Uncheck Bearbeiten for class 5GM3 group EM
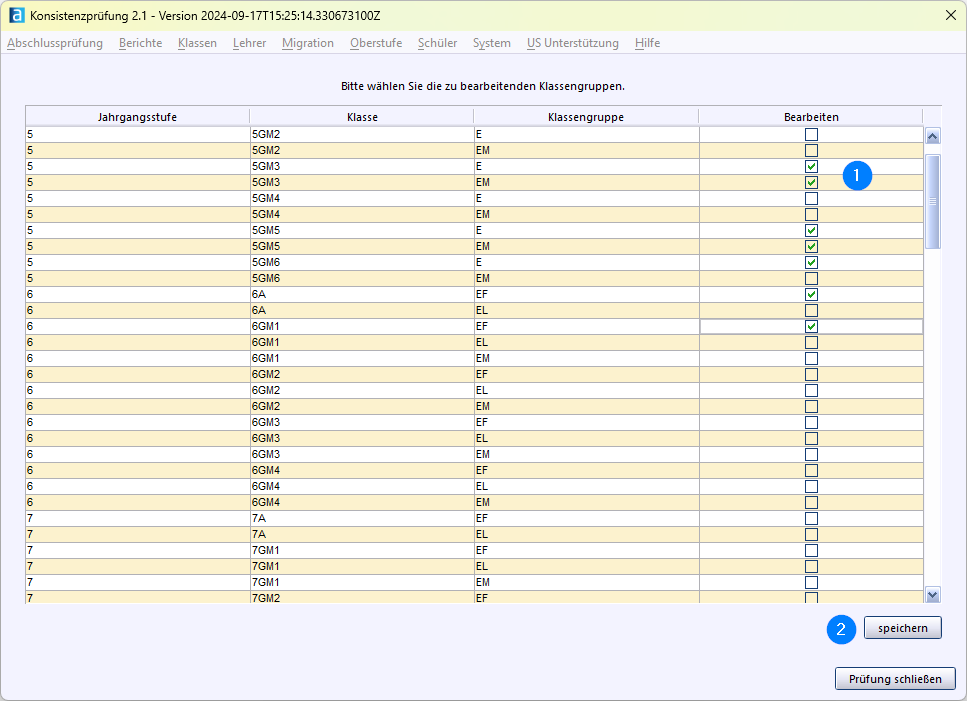This screenshot has width=967, height=701. pyautogui.click(x=812, y=182)
